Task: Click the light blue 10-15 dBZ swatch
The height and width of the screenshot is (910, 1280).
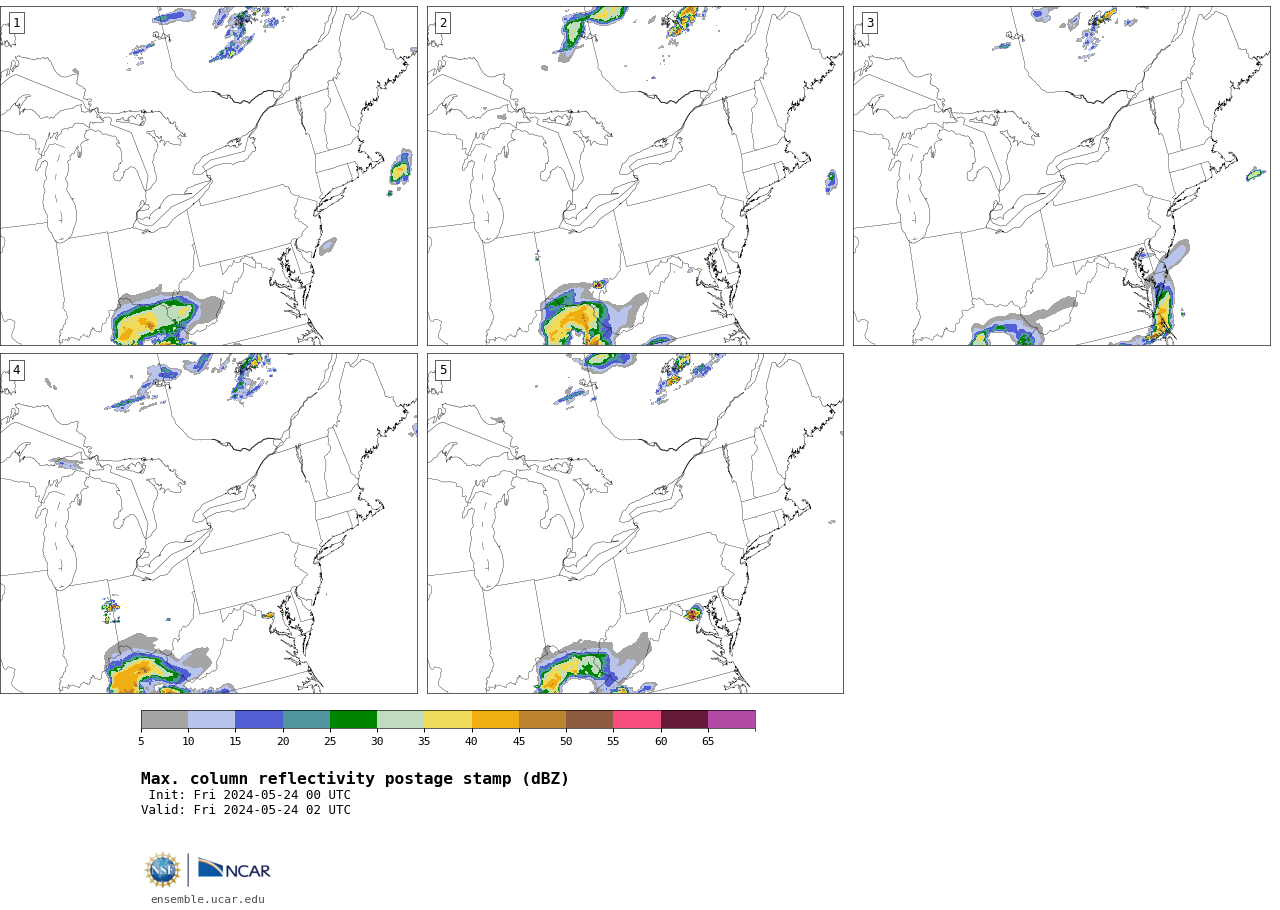Action: point(211,720)
